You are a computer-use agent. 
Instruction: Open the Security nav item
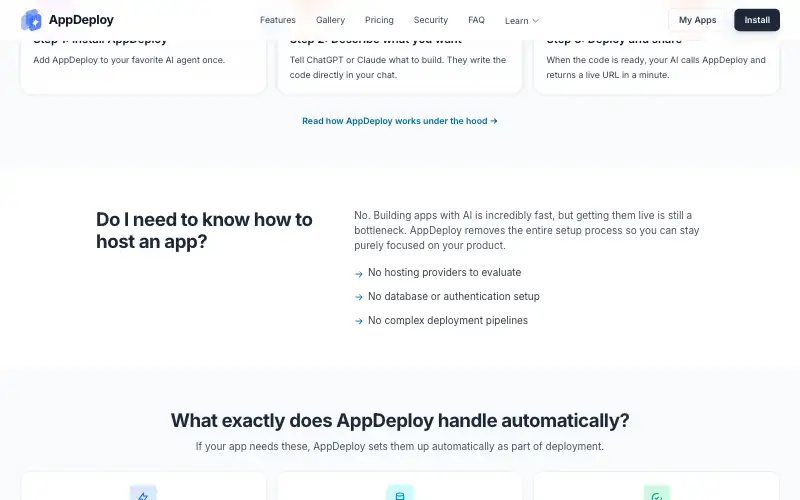click(x=431, y=20)
